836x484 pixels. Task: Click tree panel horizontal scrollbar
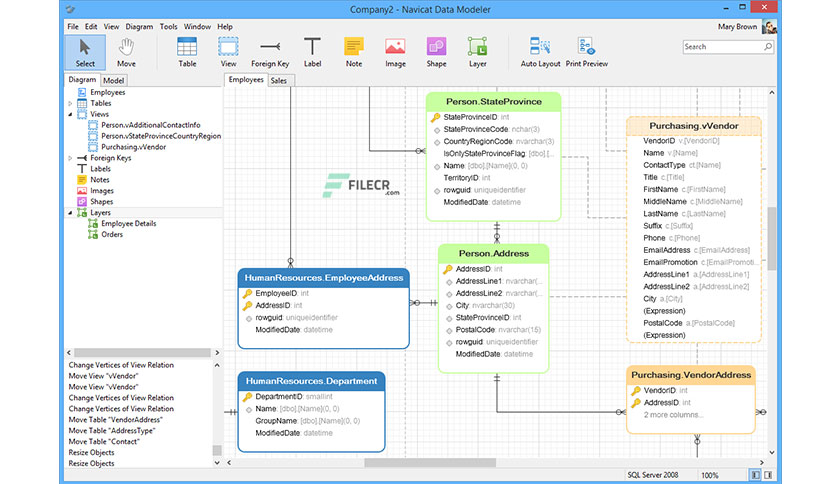click(142, 353)
